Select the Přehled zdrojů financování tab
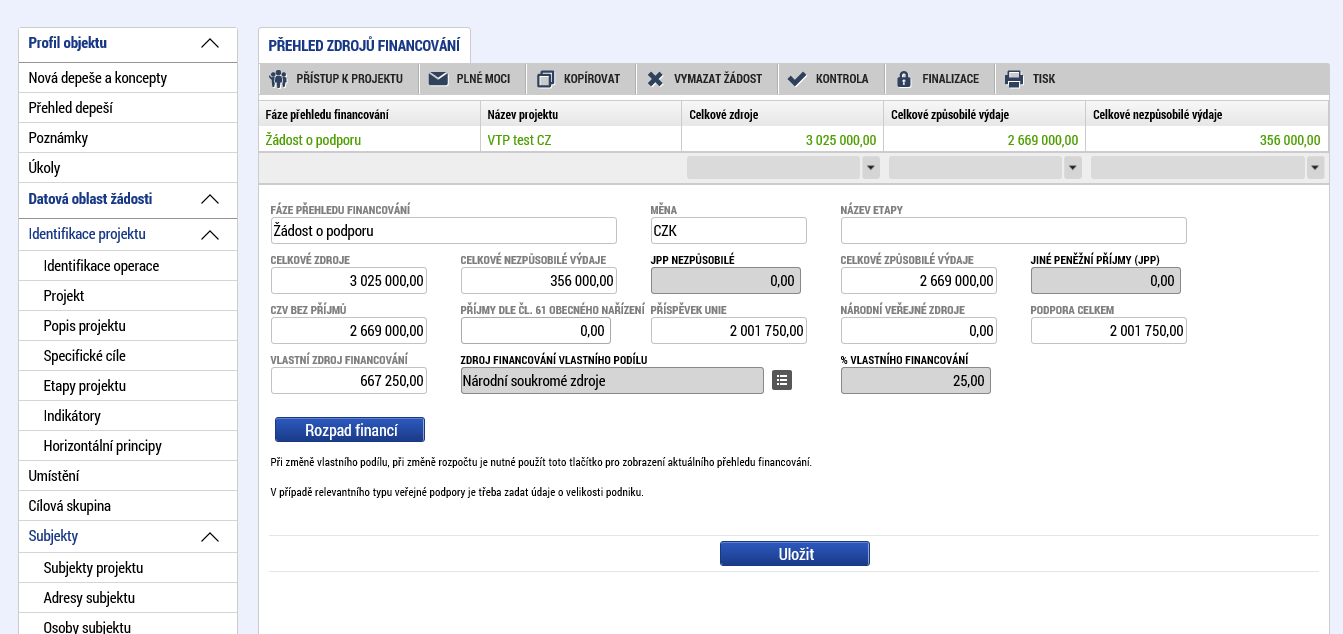Viewport: 1343px width, 634px height. 364,46
